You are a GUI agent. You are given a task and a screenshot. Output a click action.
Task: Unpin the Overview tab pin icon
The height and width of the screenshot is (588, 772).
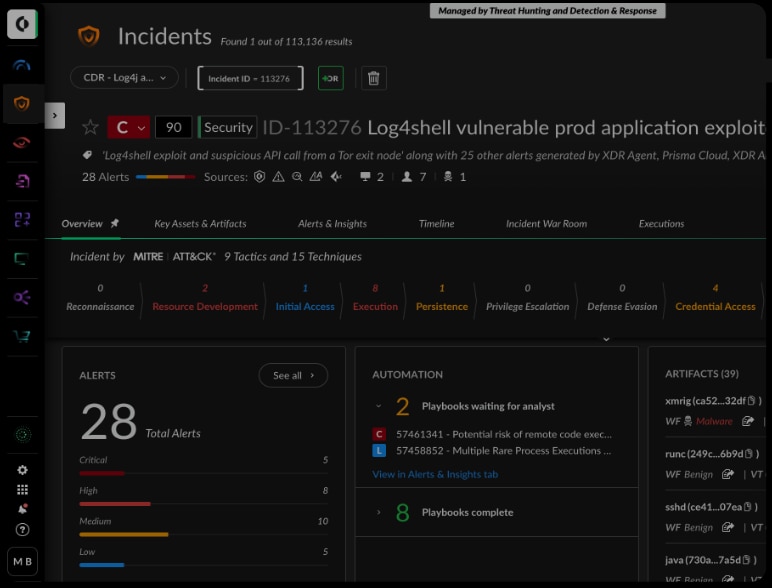115,223
